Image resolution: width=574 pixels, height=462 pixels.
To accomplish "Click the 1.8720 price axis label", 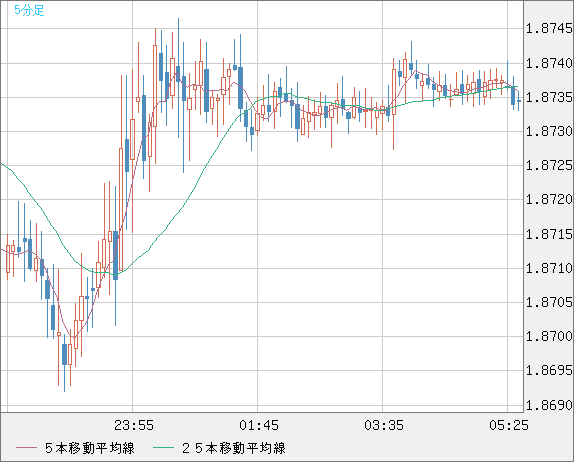I will pyautogui.click(x=549, y=200).
